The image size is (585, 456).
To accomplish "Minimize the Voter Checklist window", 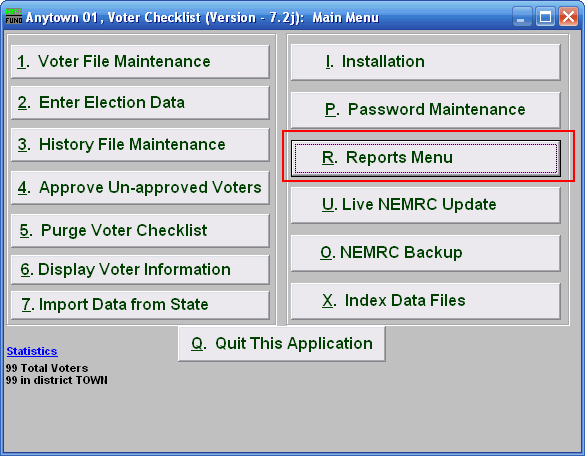I will [x=522, y=17].
